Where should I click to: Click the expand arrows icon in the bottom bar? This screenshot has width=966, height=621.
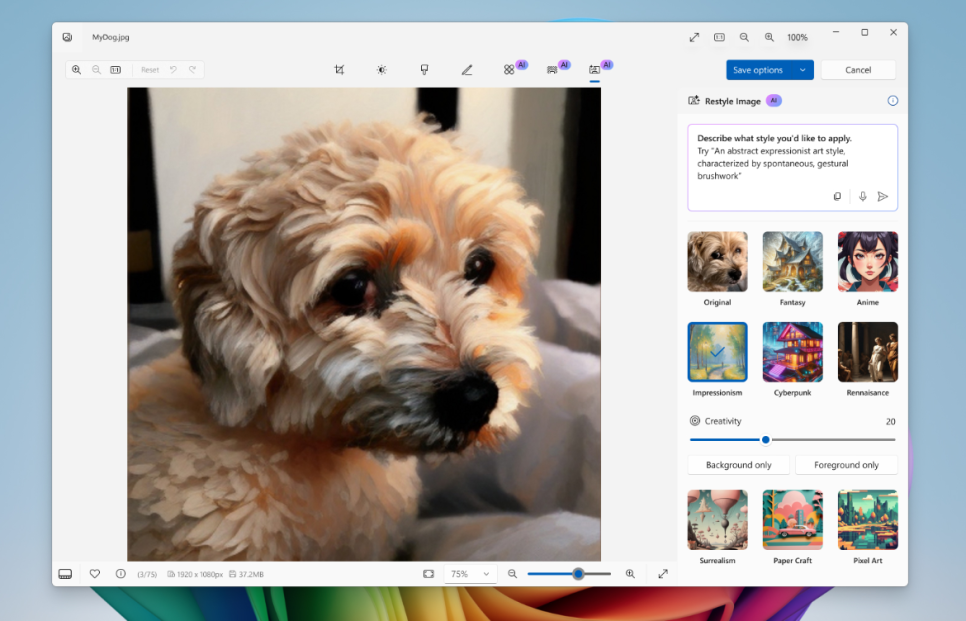click(x=663, y=574)
